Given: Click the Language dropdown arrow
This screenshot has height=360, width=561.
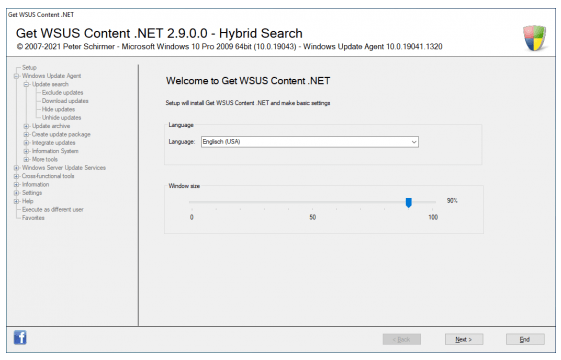Looking at the screenshot, I should [x=414, y=142].
